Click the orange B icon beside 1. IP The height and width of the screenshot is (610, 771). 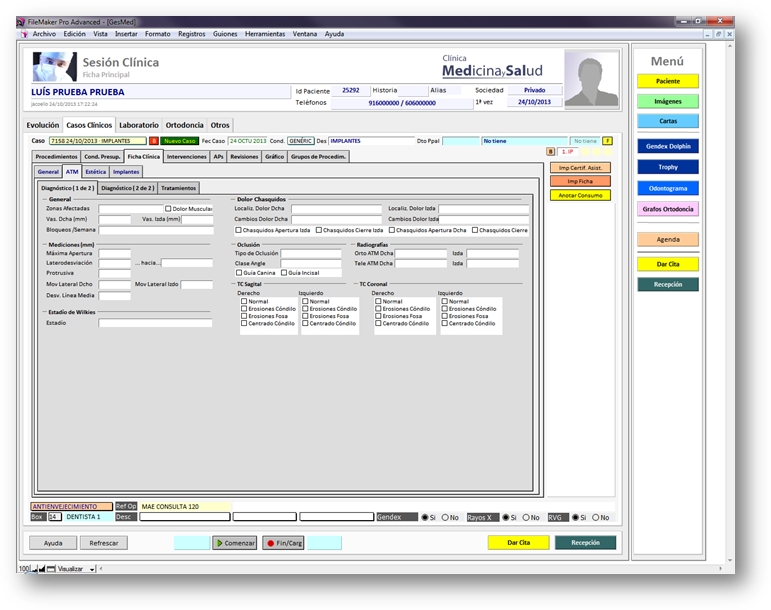point(551,152)
